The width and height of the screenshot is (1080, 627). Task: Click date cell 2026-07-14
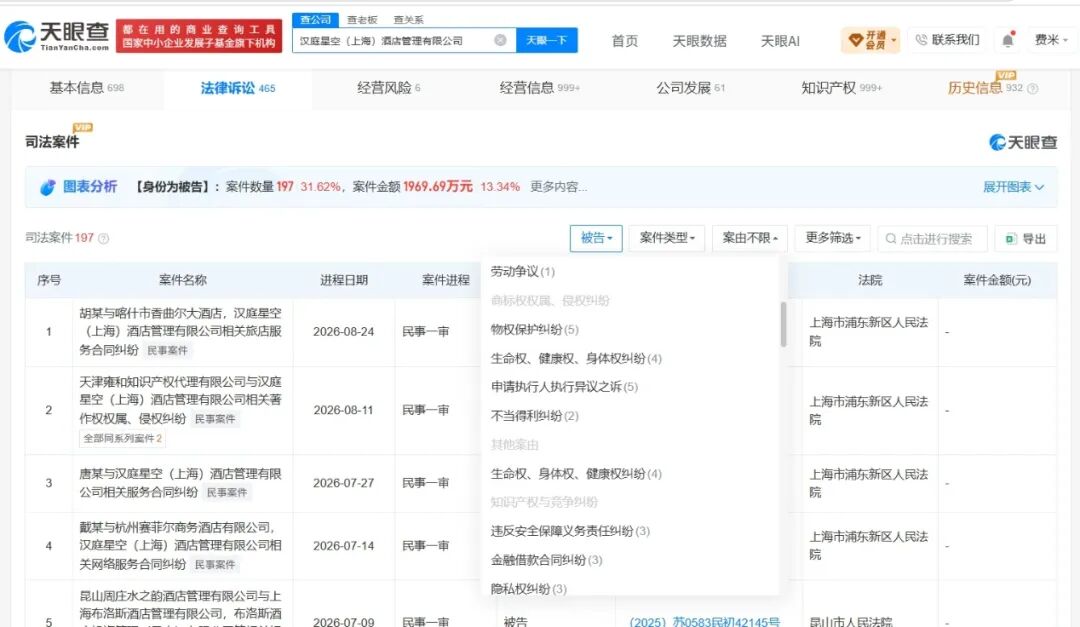coord(344,546)
